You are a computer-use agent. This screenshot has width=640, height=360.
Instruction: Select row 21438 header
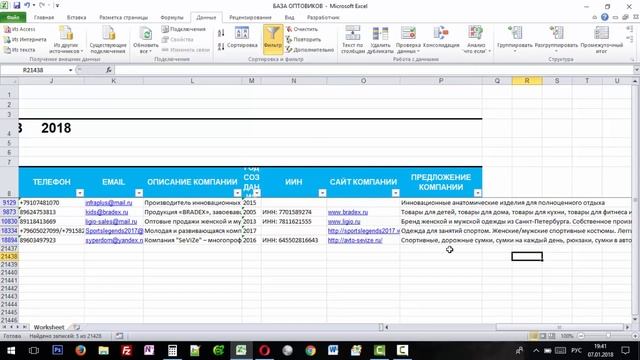click(9, 256)
